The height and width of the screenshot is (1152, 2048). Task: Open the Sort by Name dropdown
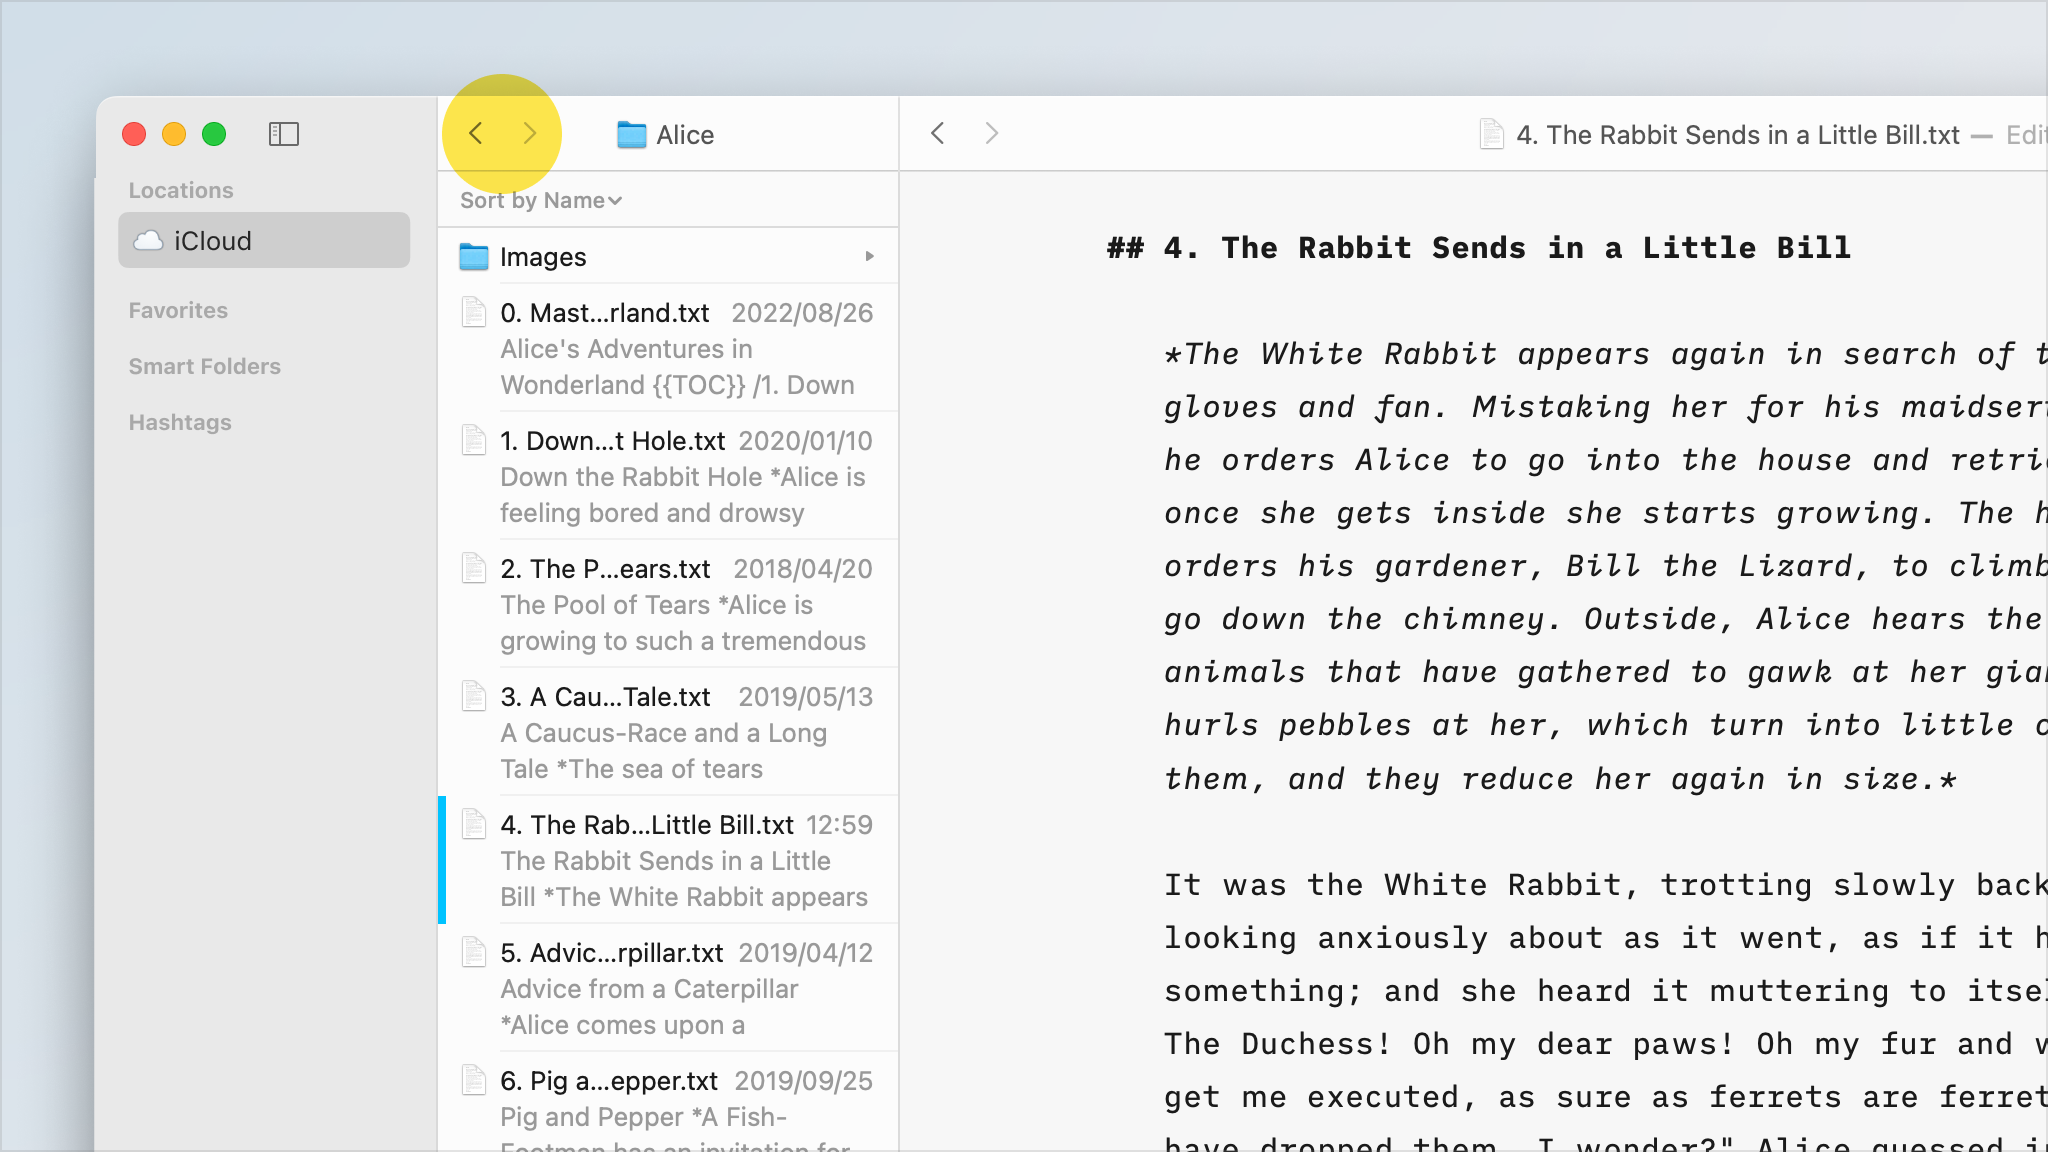click(541, 200)
